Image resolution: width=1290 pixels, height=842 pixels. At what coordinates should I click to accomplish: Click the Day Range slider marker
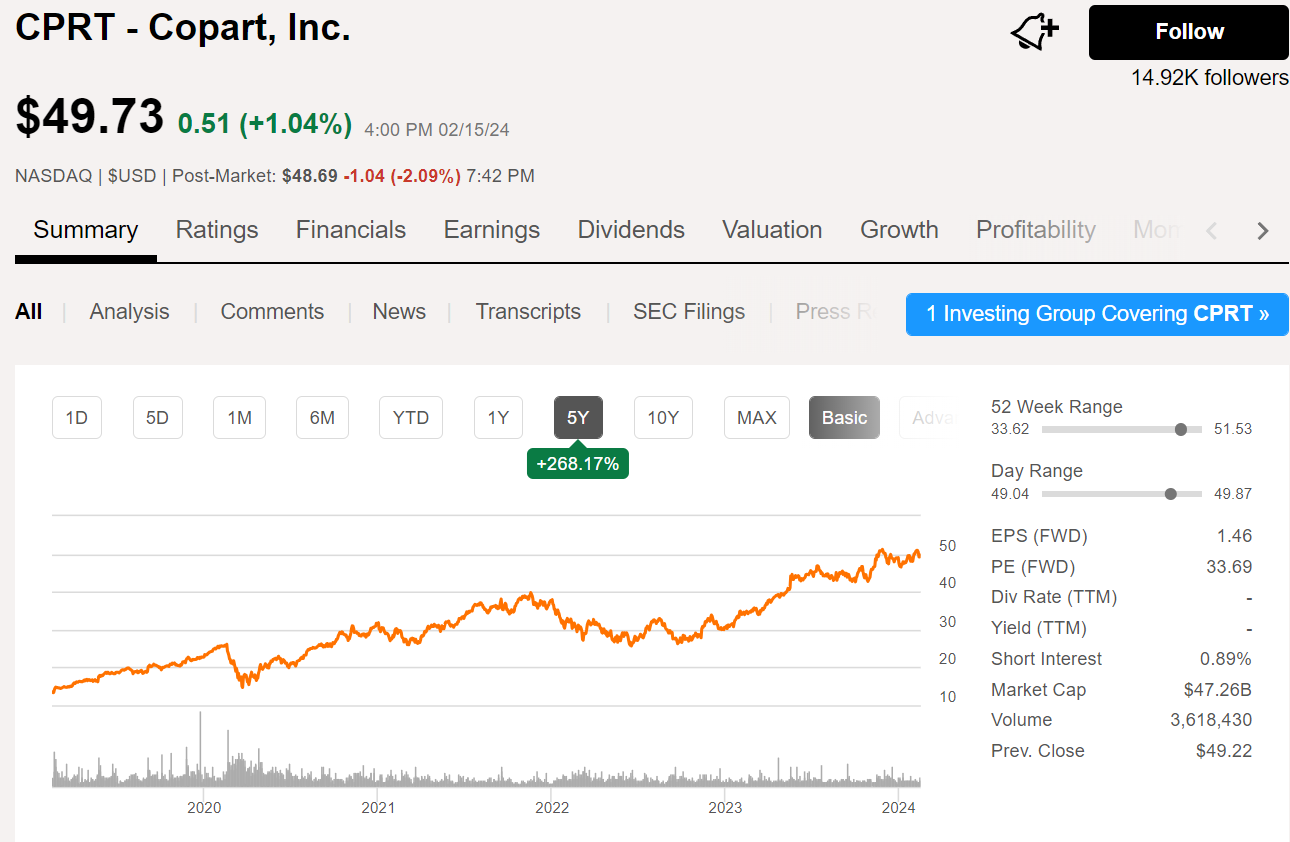pyautogui.click(x=1170, y=493)
